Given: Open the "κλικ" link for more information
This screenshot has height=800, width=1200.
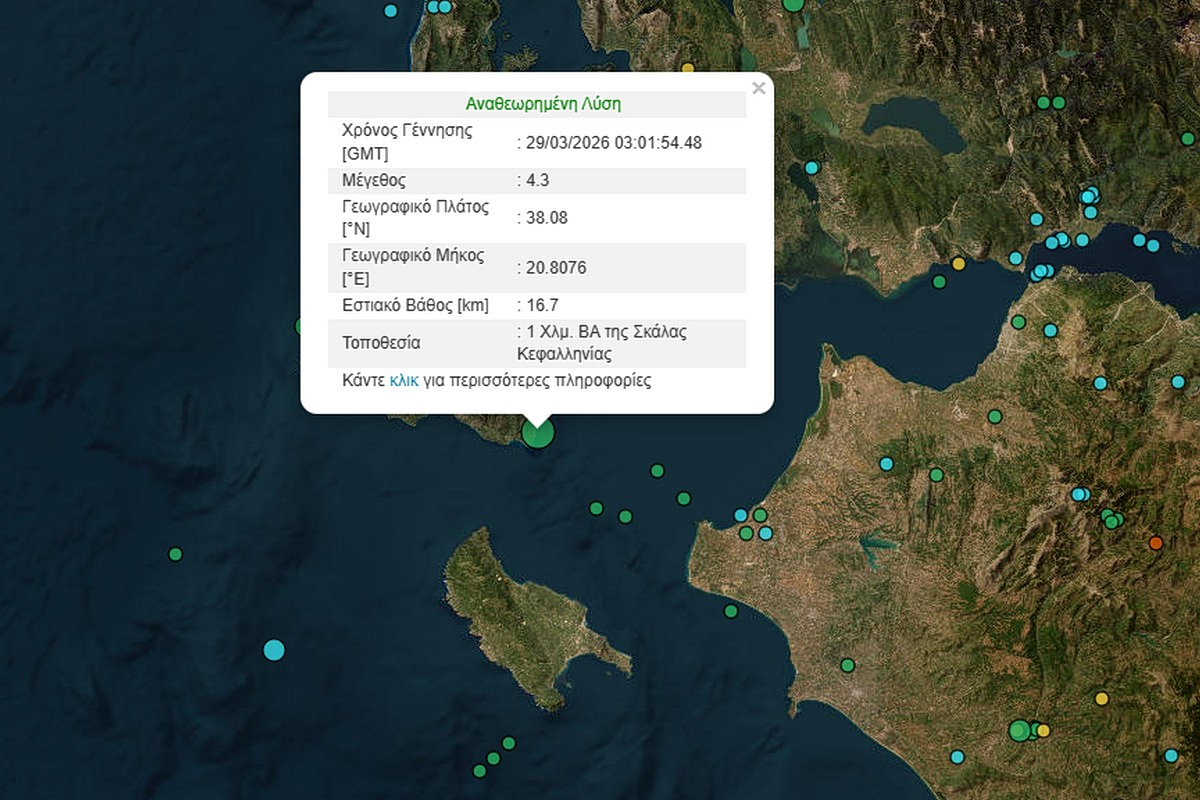Looking at the screenshot, I should point(404,381).
